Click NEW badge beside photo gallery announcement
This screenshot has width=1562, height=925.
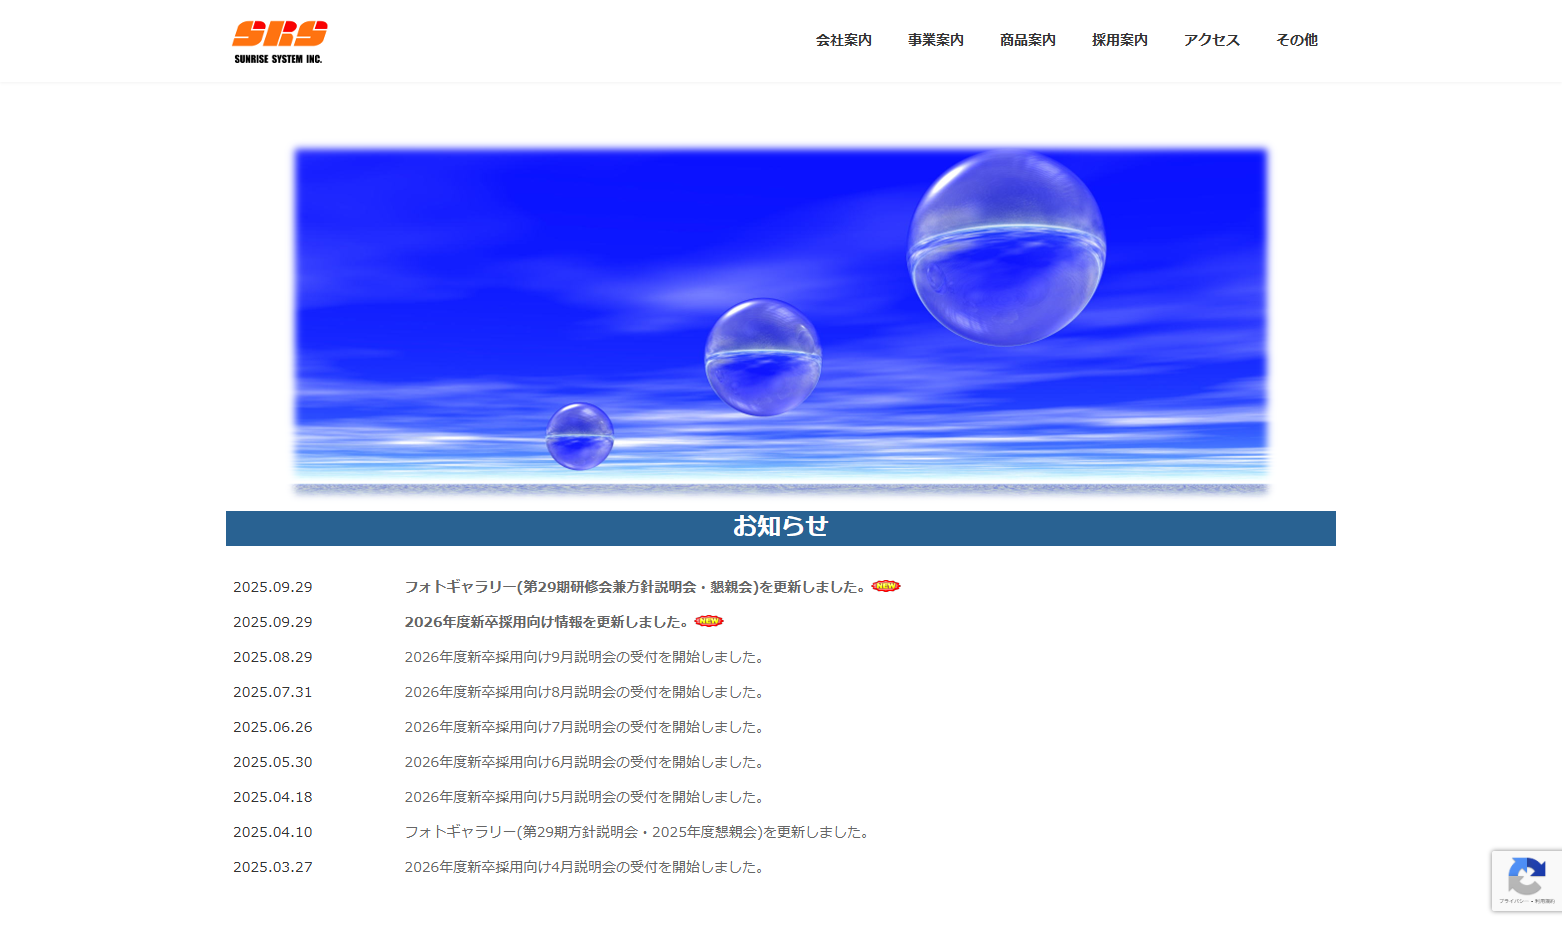coord(885,586)
